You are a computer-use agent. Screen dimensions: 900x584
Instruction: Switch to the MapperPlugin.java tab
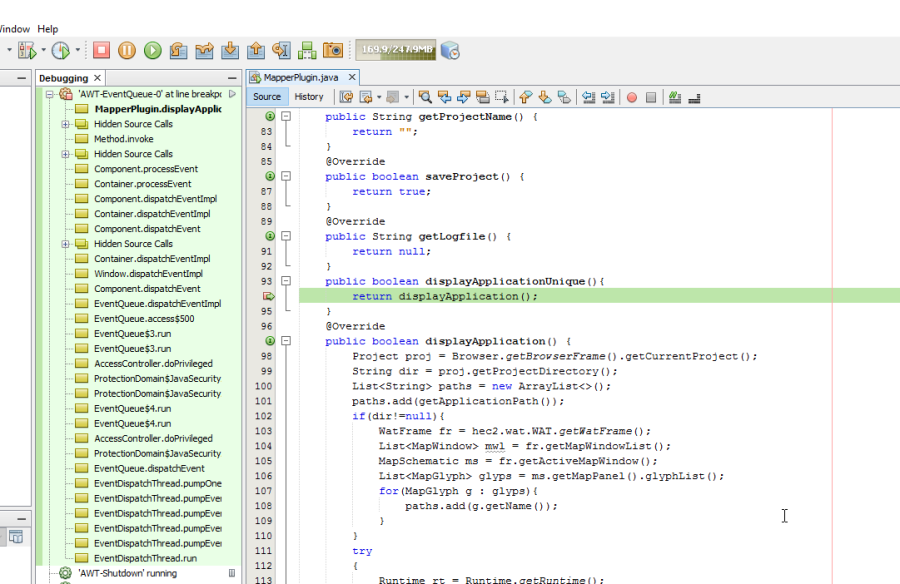pyautogui.click(x=301, y=77)
